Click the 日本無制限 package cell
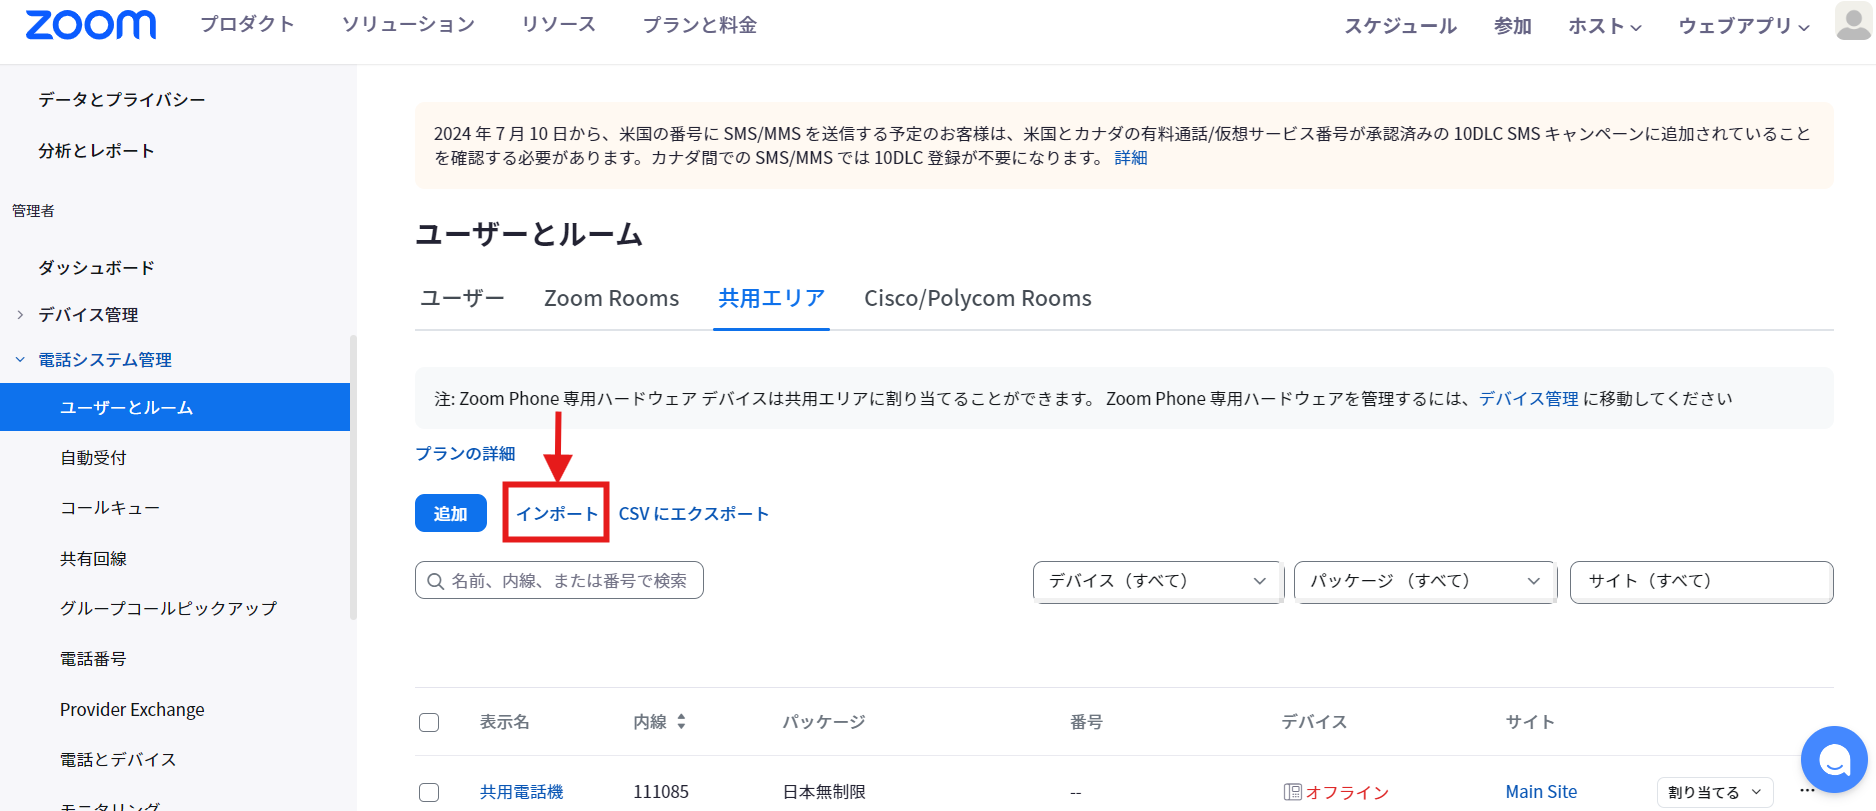 pos(824,792)
